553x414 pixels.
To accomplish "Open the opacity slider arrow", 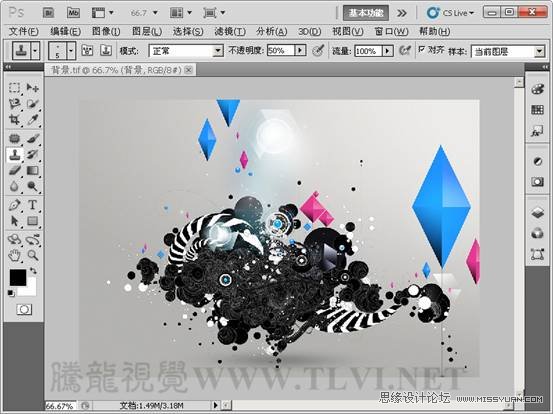I will [300, 50].
